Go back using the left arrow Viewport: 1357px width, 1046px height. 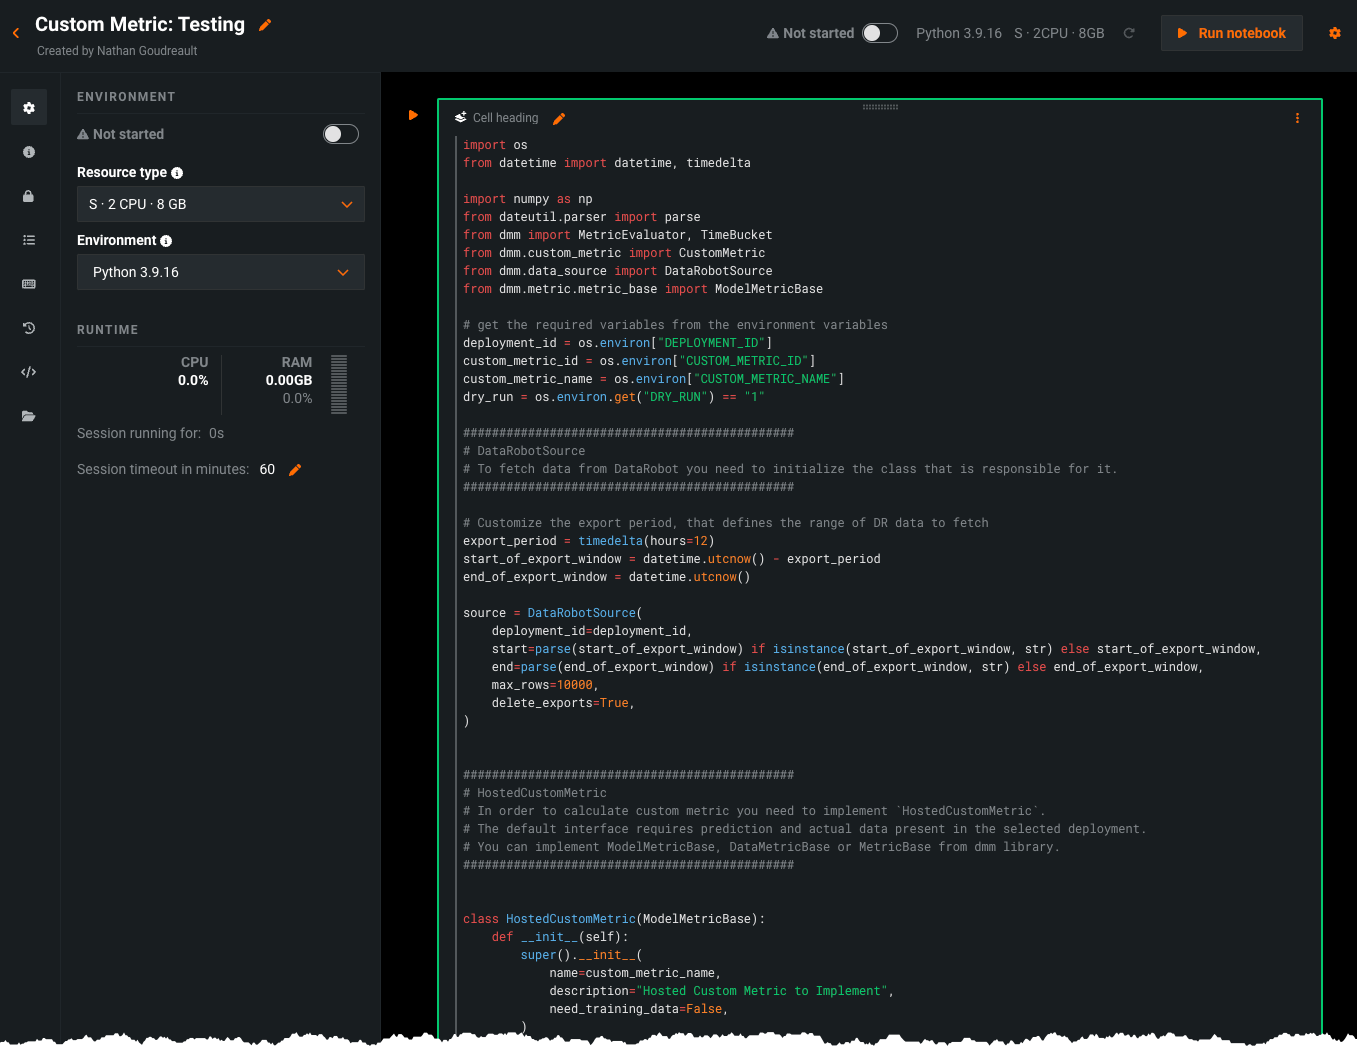(x=16, y=33)
